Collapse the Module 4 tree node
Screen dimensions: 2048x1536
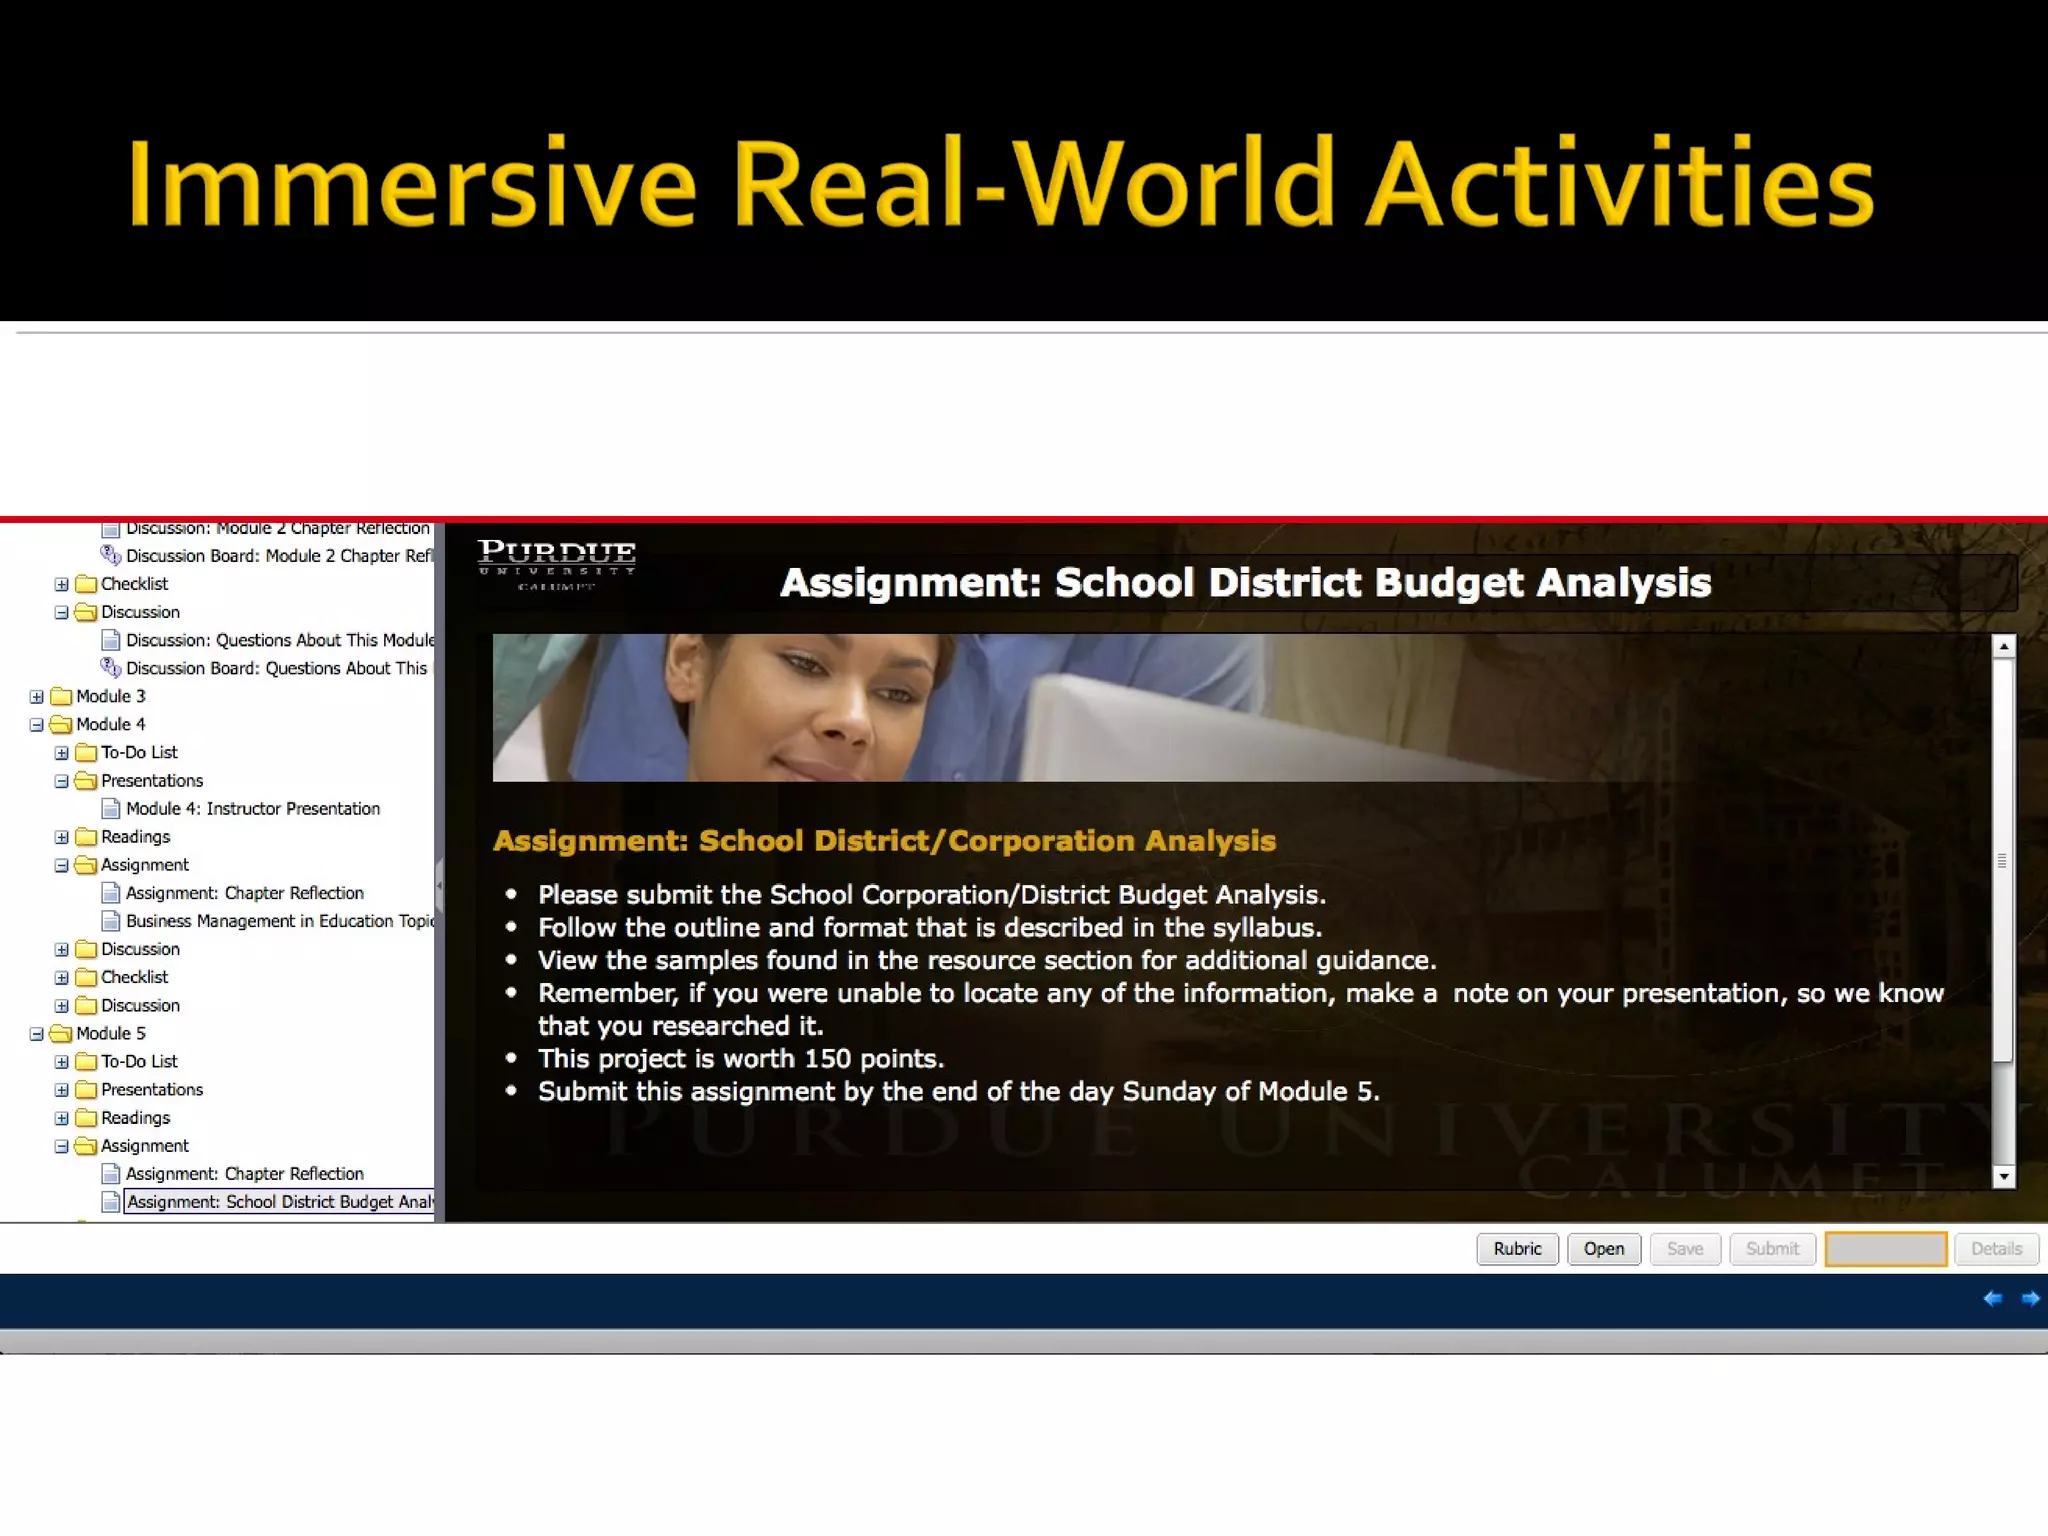37,724
